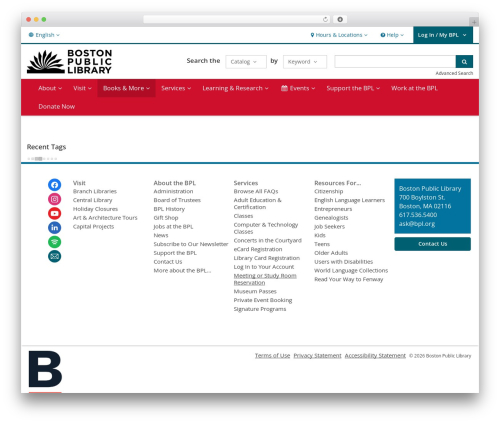Open Subscribe to Our Newsletter link
This screenshot has width=500, height=423.
(x=191, y=244)
